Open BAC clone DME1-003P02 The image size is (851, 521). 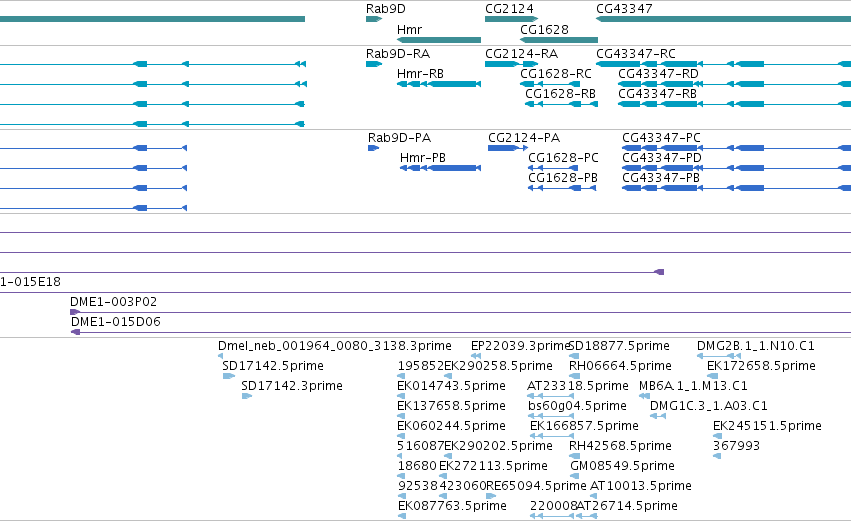click(113, 302)
